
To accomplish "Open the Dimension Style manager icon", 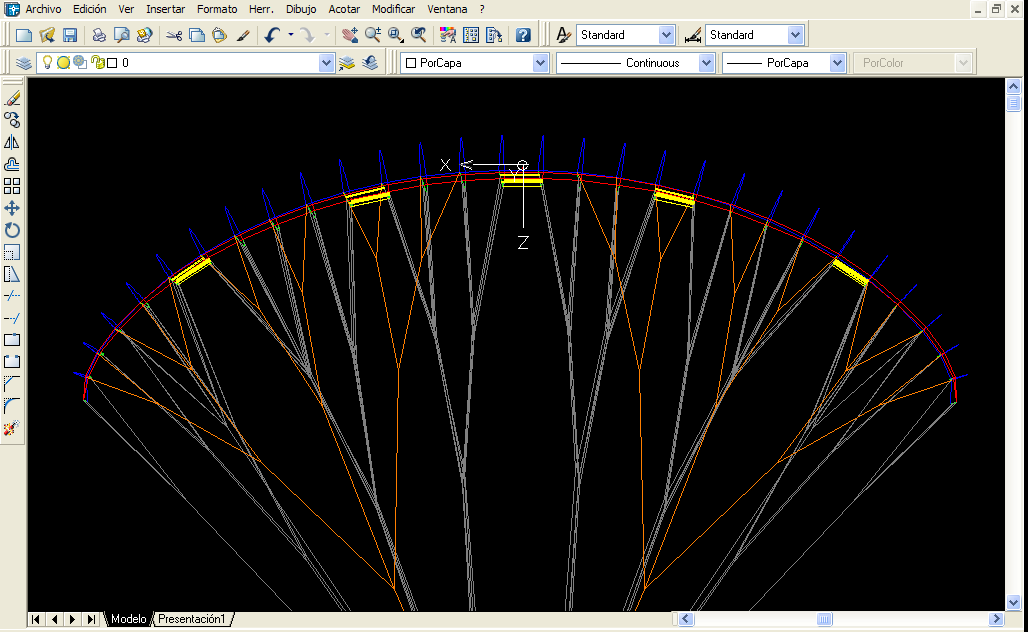I will (x=692, y=35).
